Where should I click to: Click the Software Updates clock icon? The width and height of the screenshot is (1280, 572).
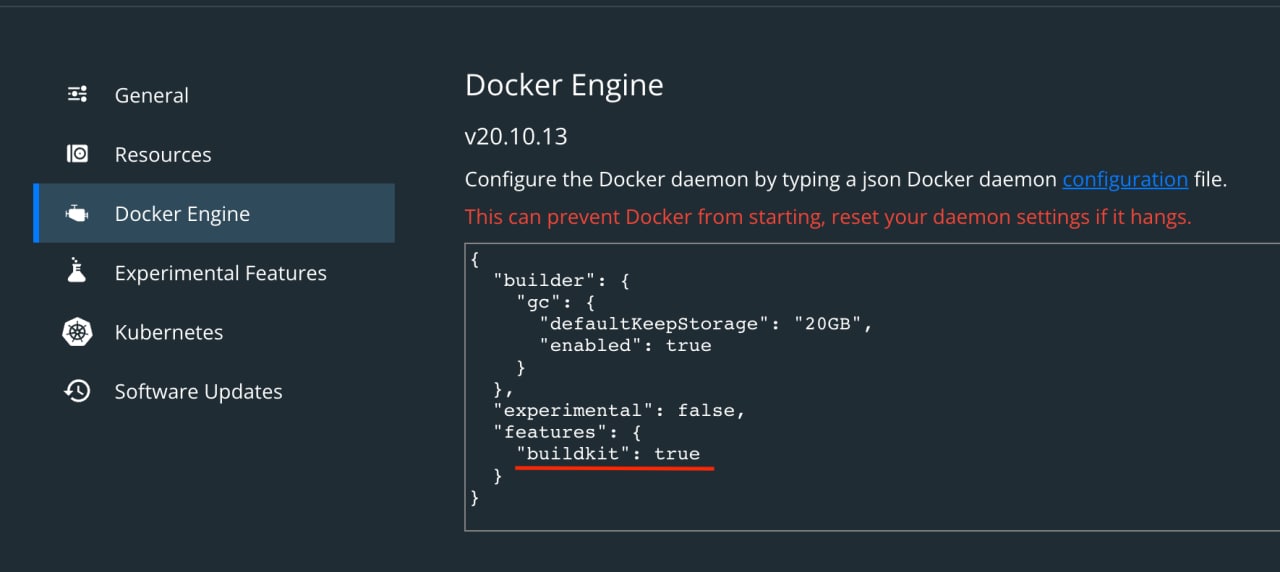[x=77, y=391]
